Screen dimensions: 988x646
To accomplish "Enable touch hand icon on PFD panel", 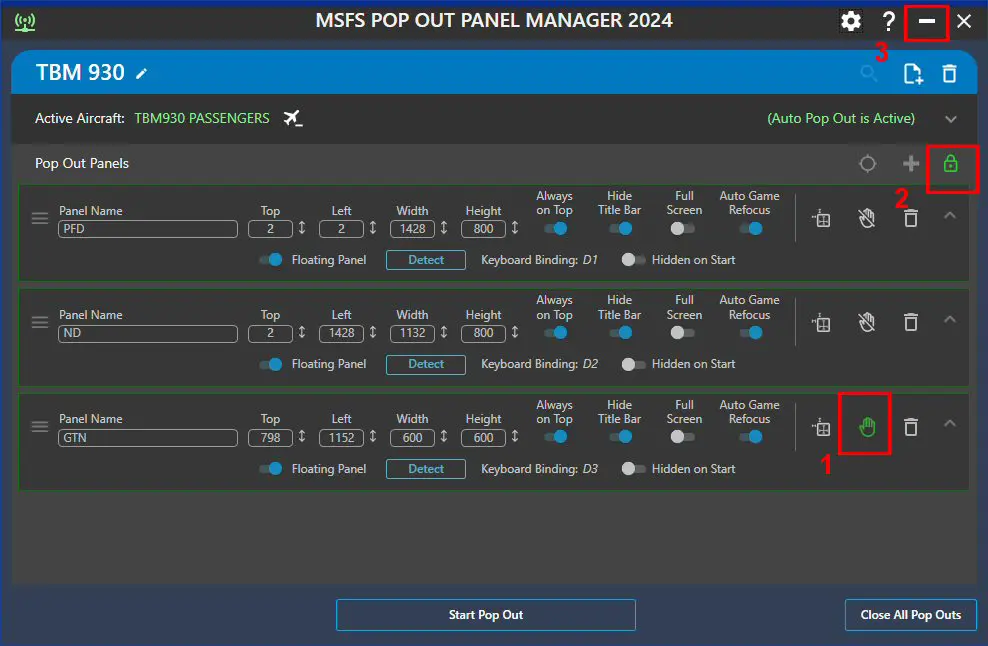I will tap(866, 219).
